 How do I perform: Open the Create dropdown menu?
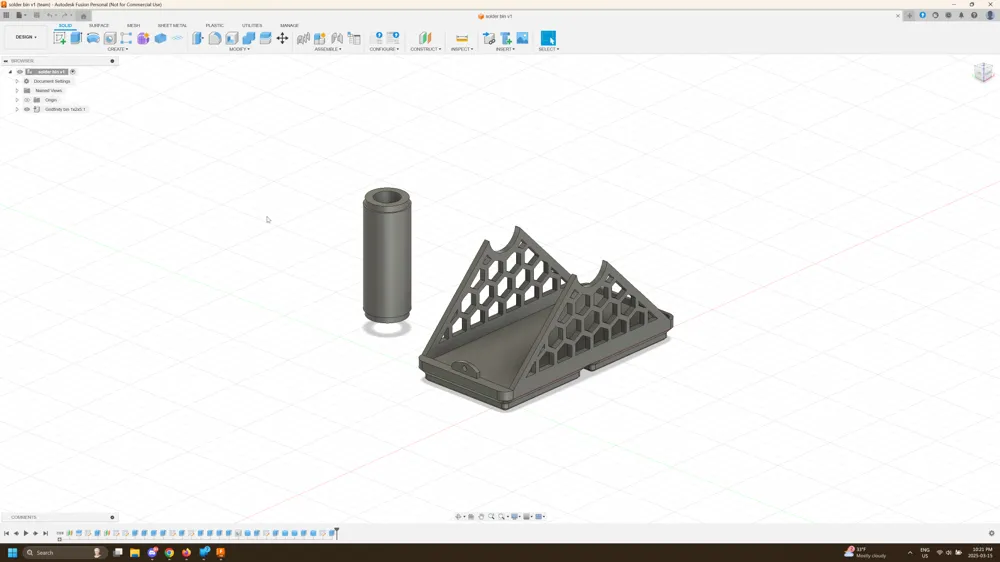click(x=117, y=49)
